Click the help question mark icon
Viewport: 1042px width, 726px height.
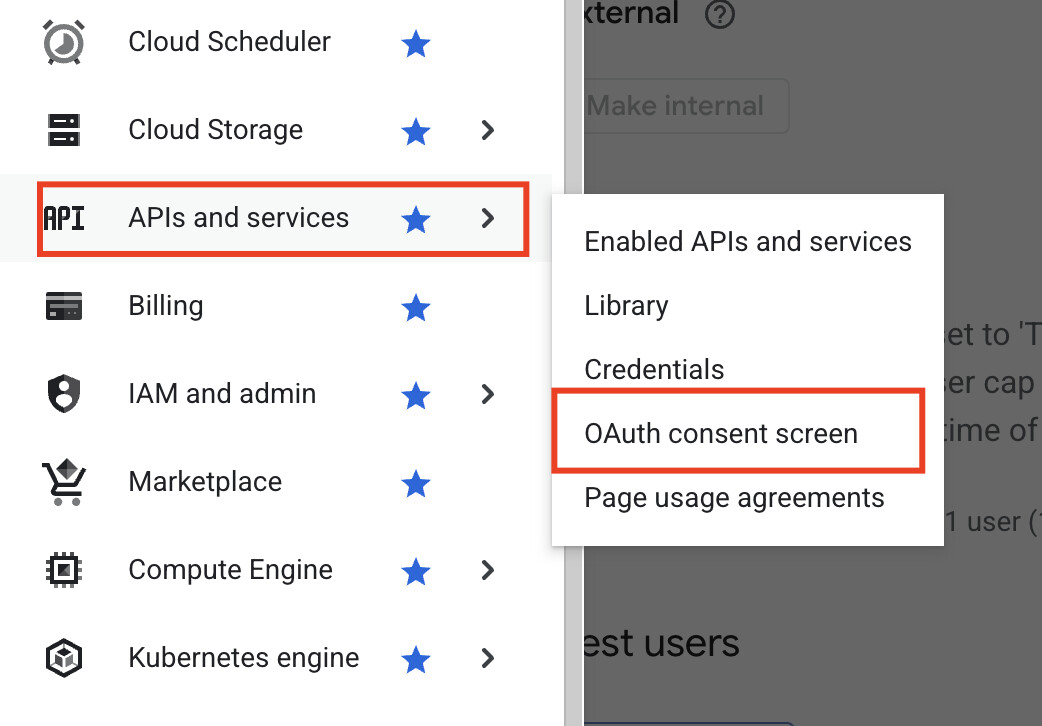coord(720,15)
